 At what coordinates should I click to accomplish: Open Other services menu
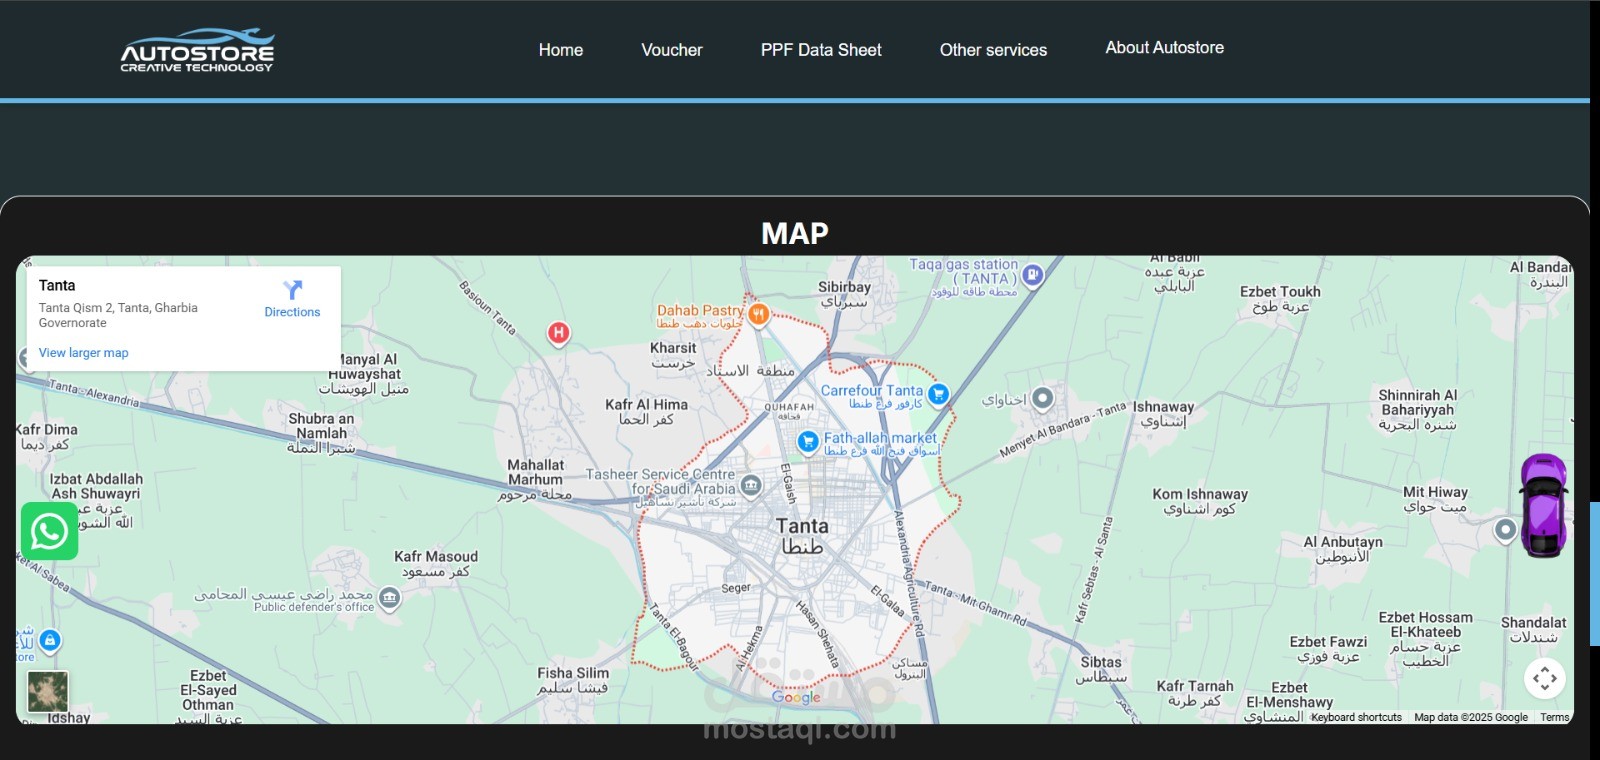coord(993,50)
